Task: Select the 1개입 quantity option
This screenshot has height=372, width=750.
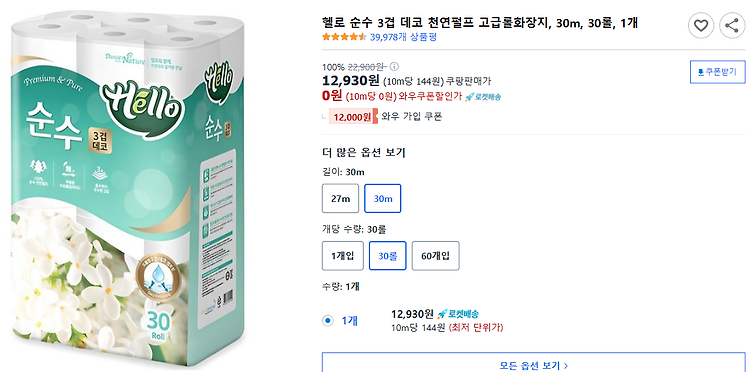Action: (x=342, y=256)
